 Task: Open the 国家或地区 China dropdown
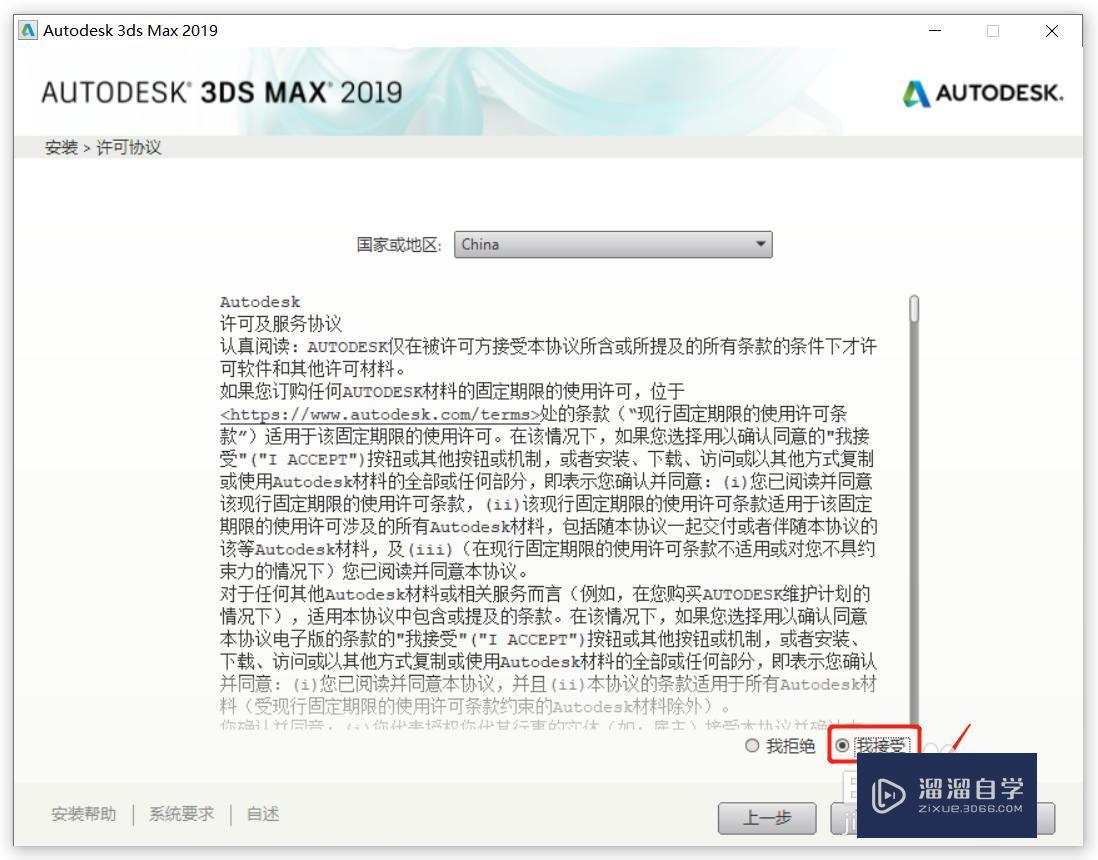pos(613,244)
